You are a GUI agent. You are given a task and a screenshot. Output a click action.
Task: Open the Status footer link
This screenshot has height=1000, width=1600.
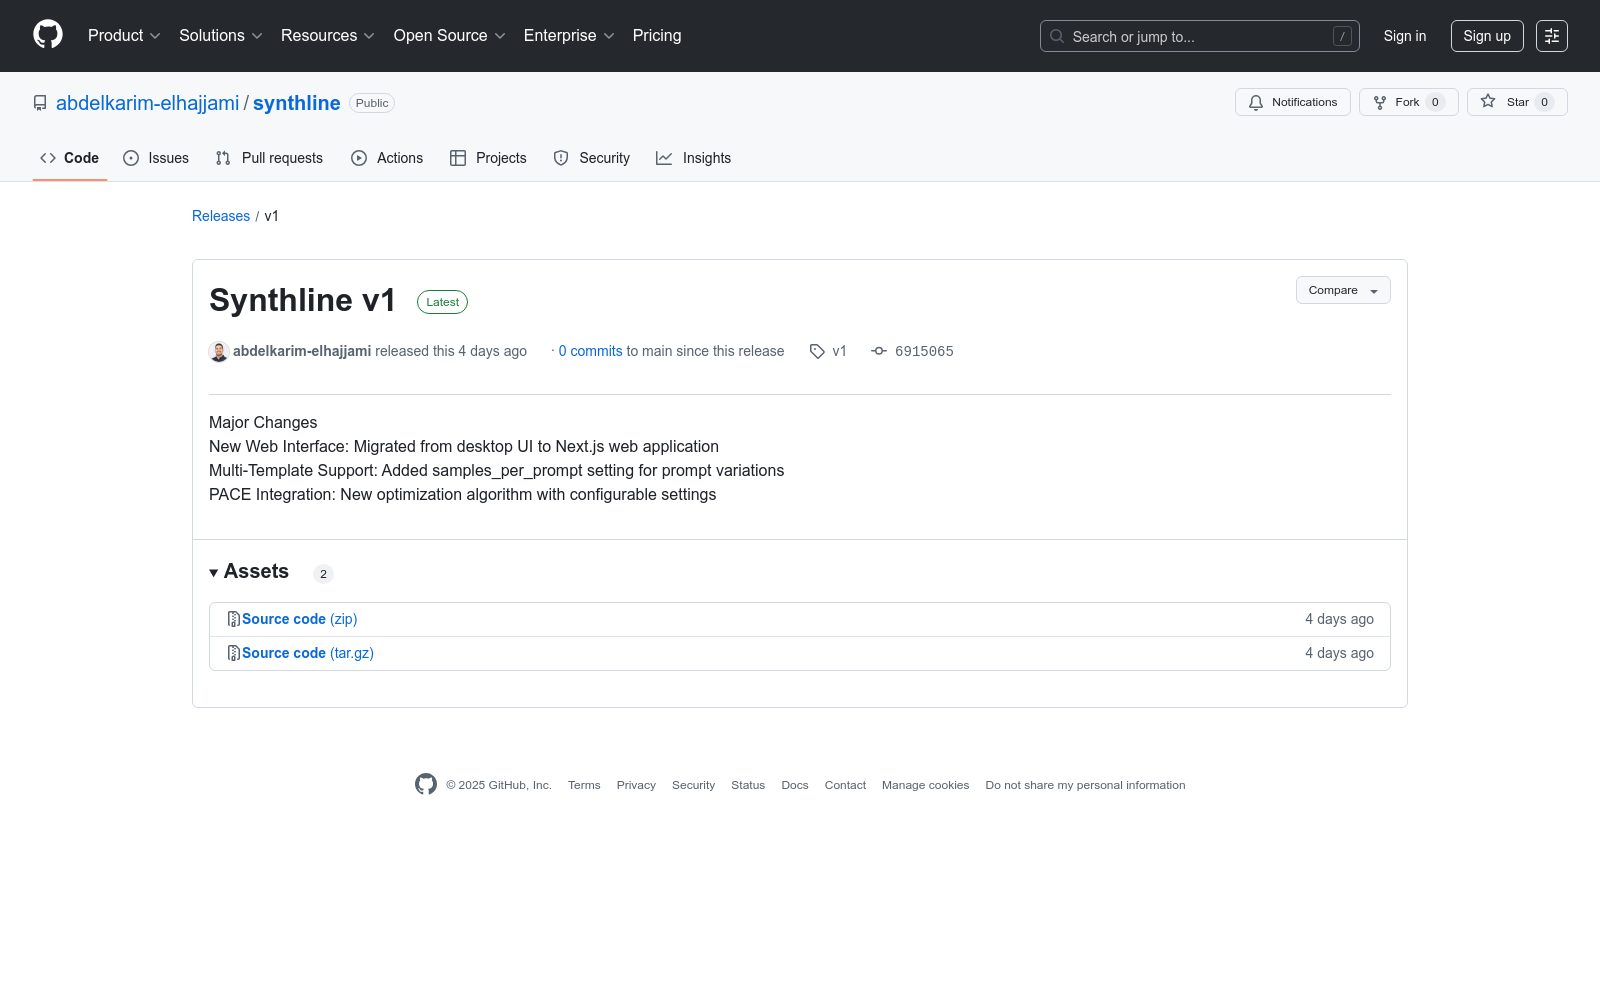click(x=748, y=785)
